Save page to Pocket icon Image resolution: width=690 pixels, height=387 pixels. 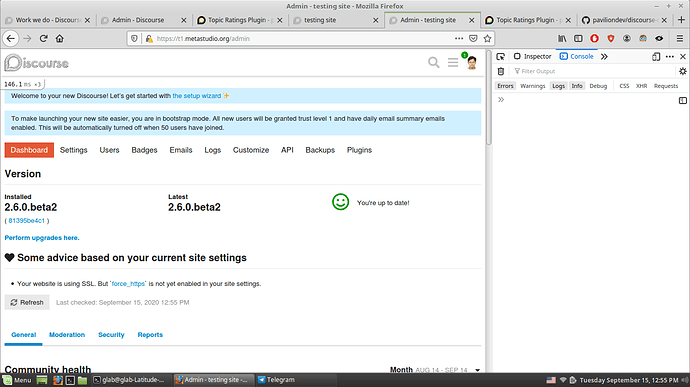pyautogui.click(x=473, y=39)
